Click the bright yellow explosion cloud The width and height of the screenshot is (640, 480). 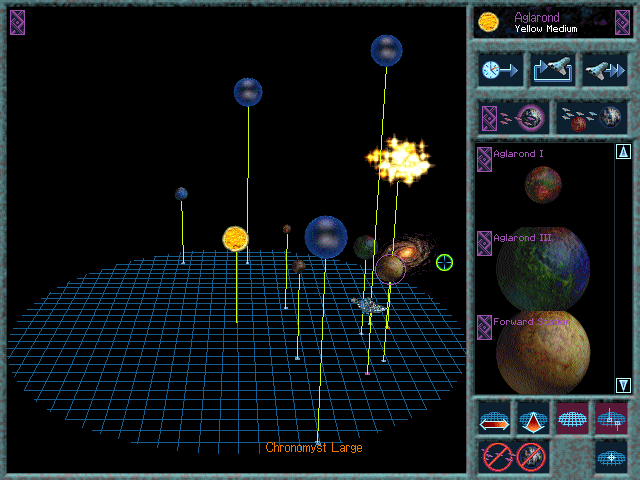coord(400,160)
